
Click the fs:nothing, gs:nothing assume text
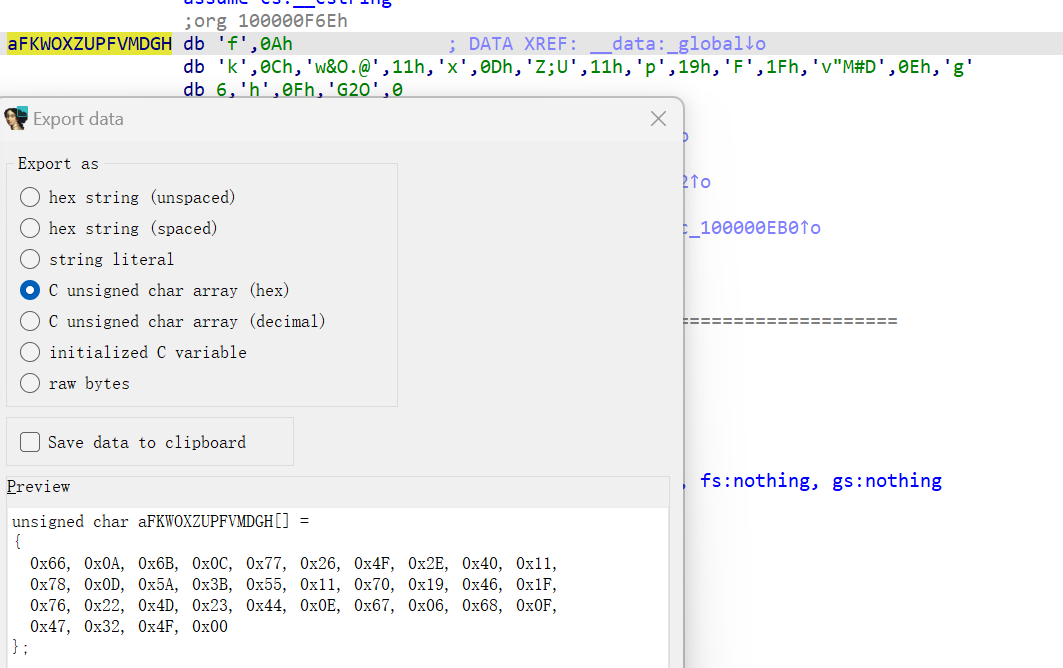[820, 481]
